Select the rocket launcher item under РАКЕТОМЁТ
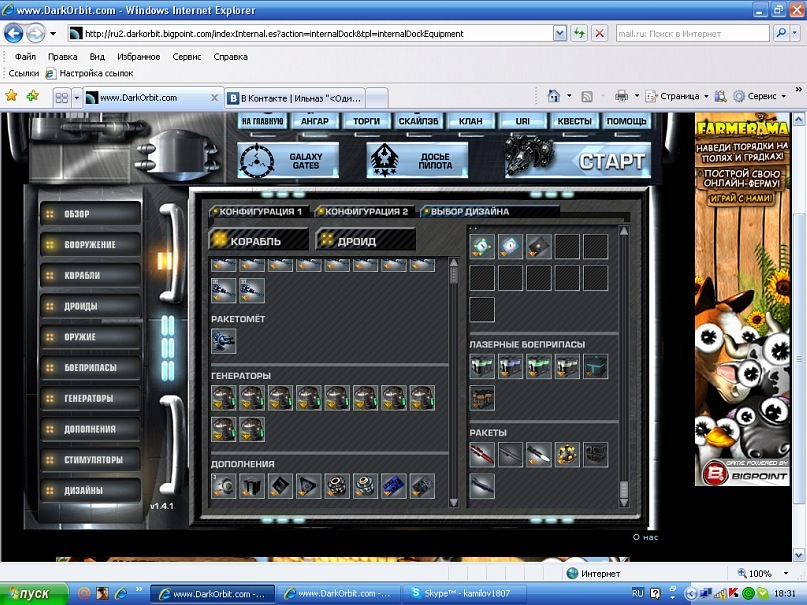 [224, 341]
